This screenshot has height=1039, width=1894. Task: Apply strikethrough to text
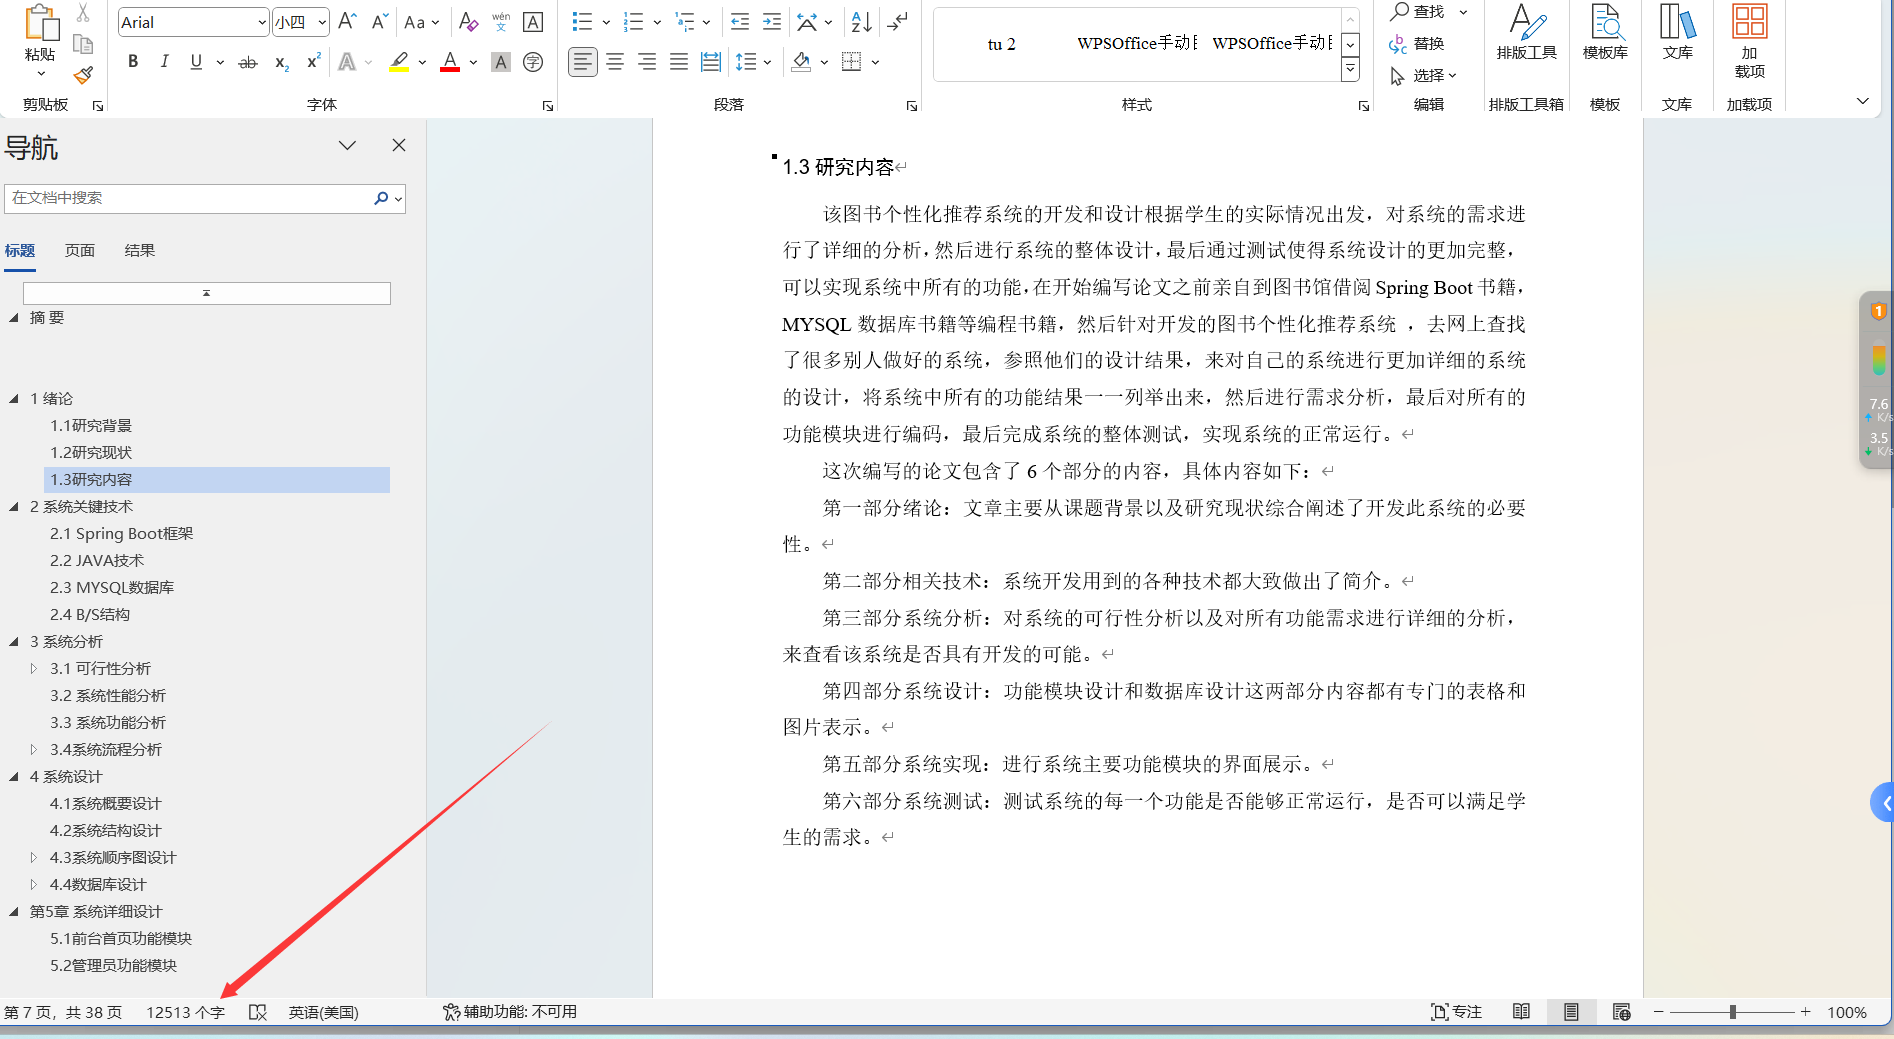click(248, 62)
